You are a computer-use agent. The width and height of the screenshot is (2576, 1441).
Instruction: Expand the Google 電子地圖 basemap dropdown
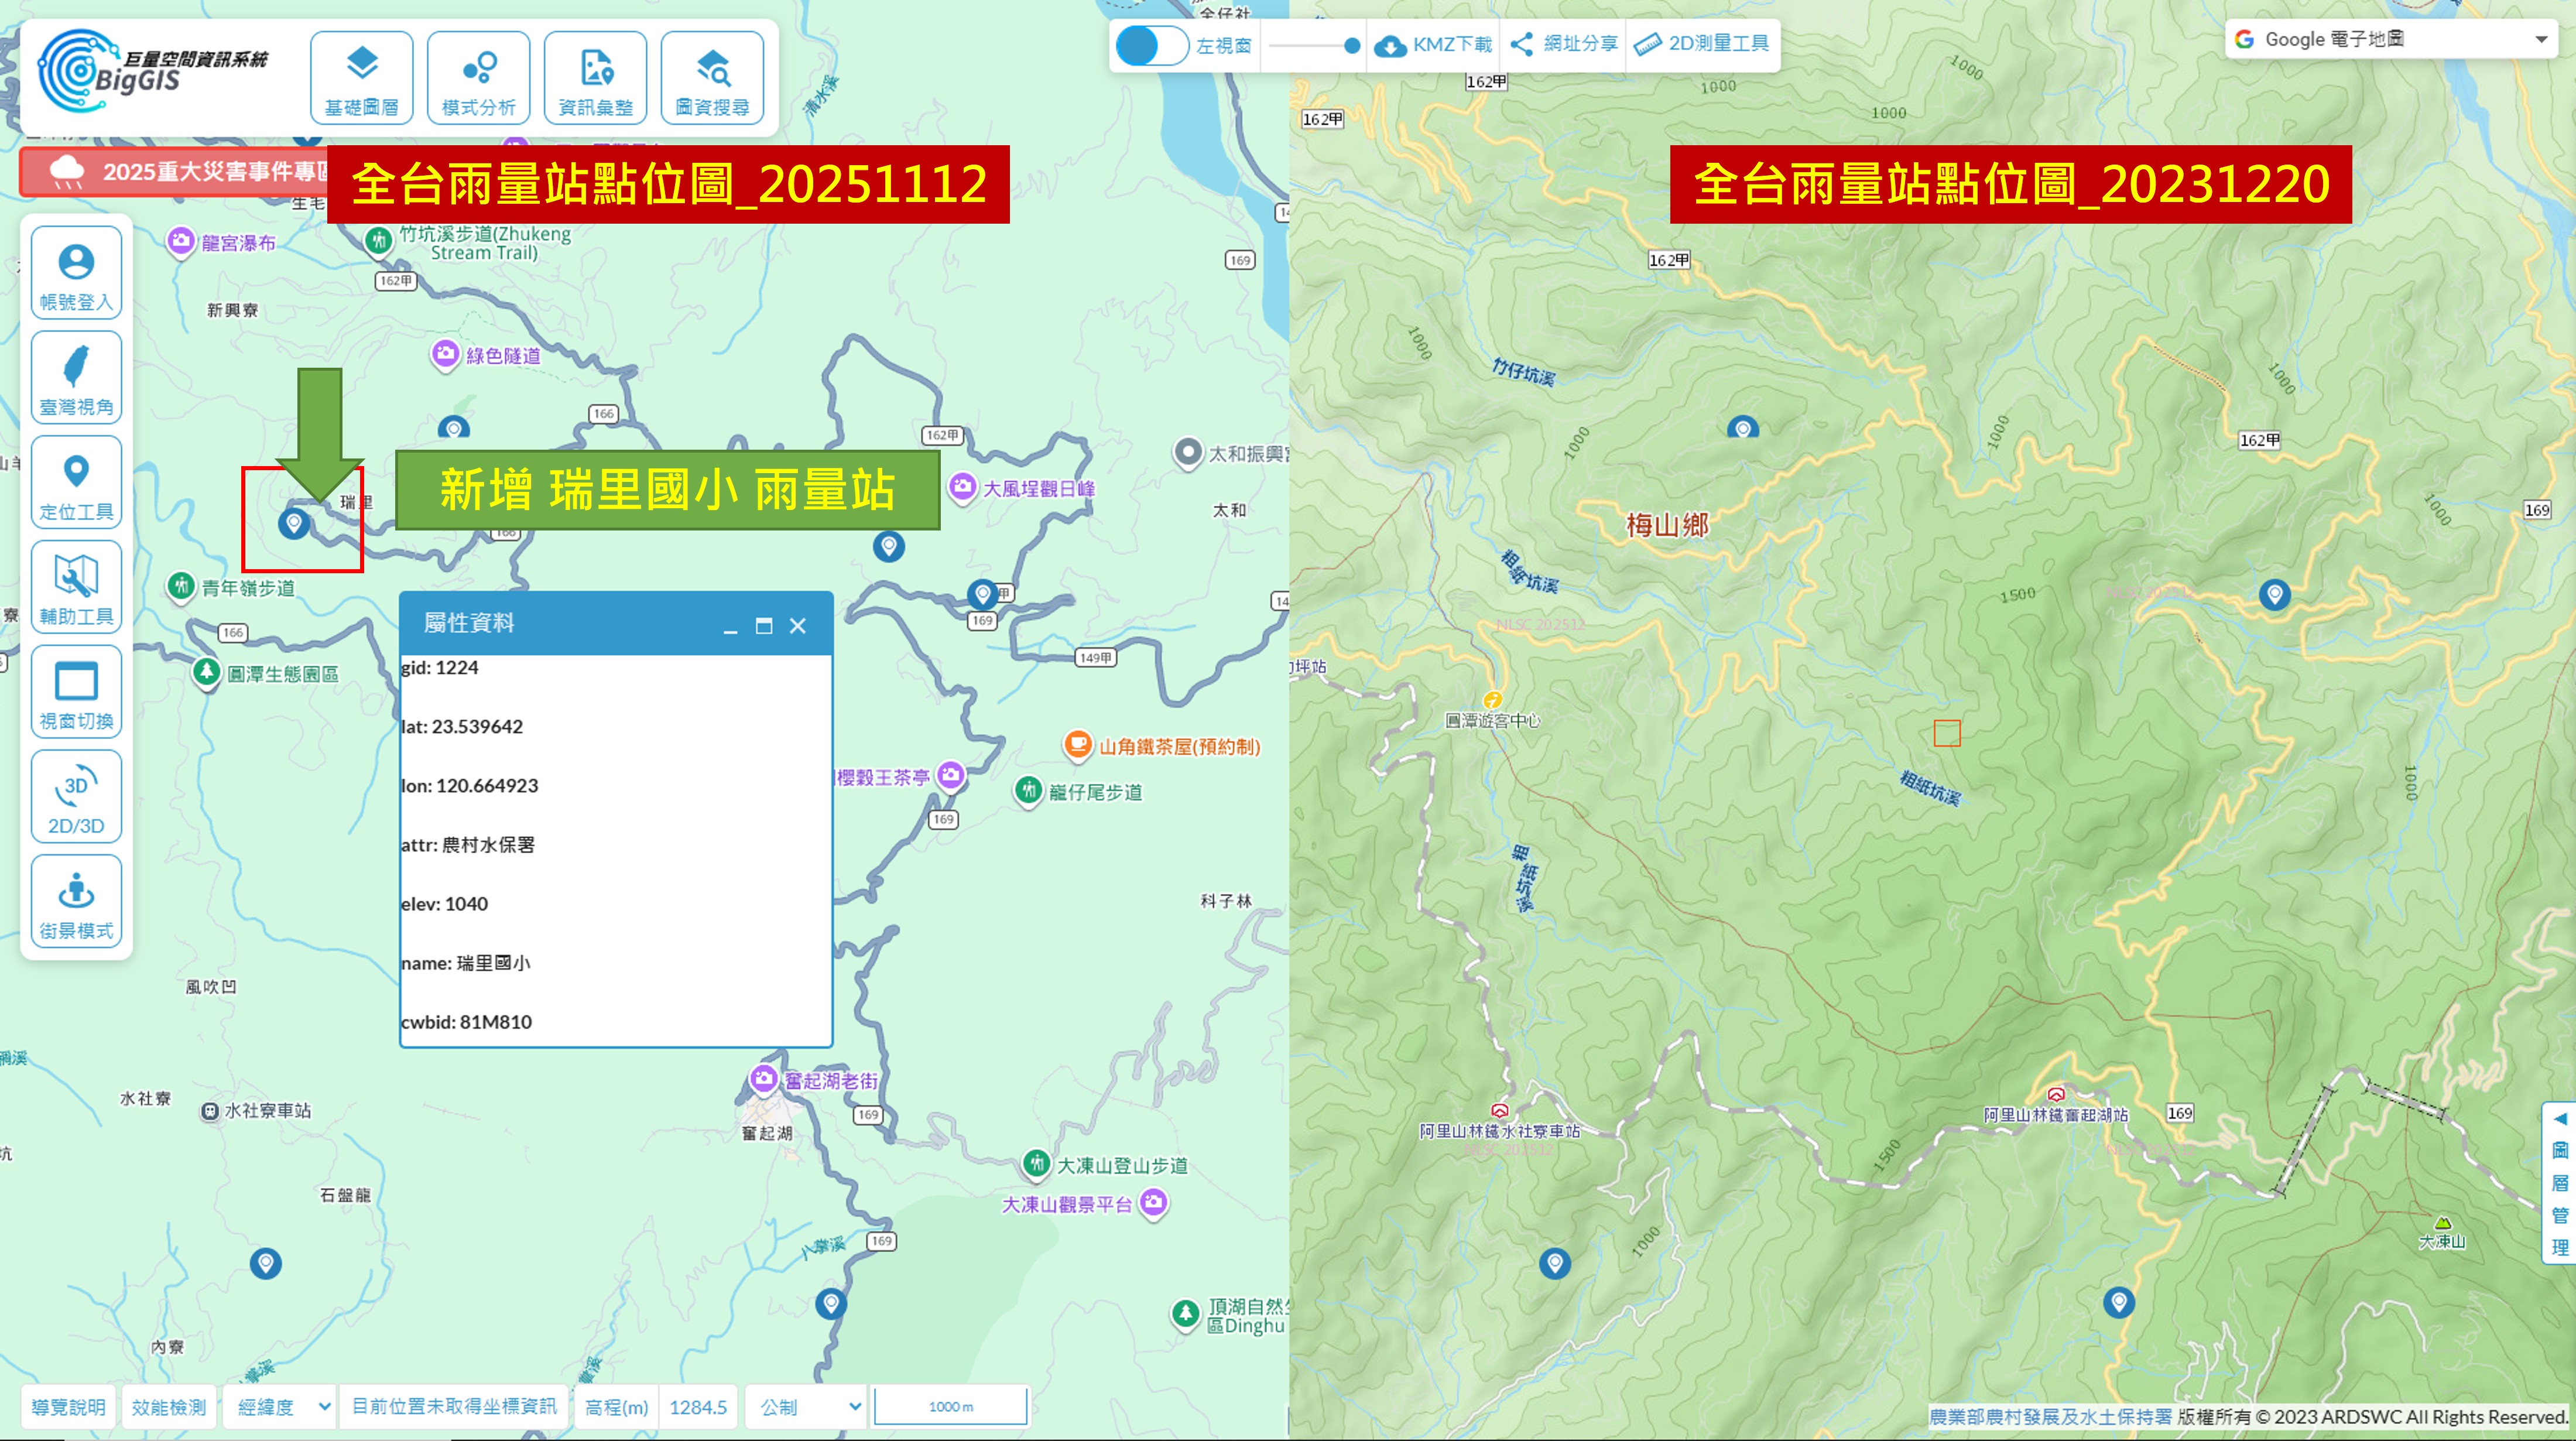coord(2391,39)
